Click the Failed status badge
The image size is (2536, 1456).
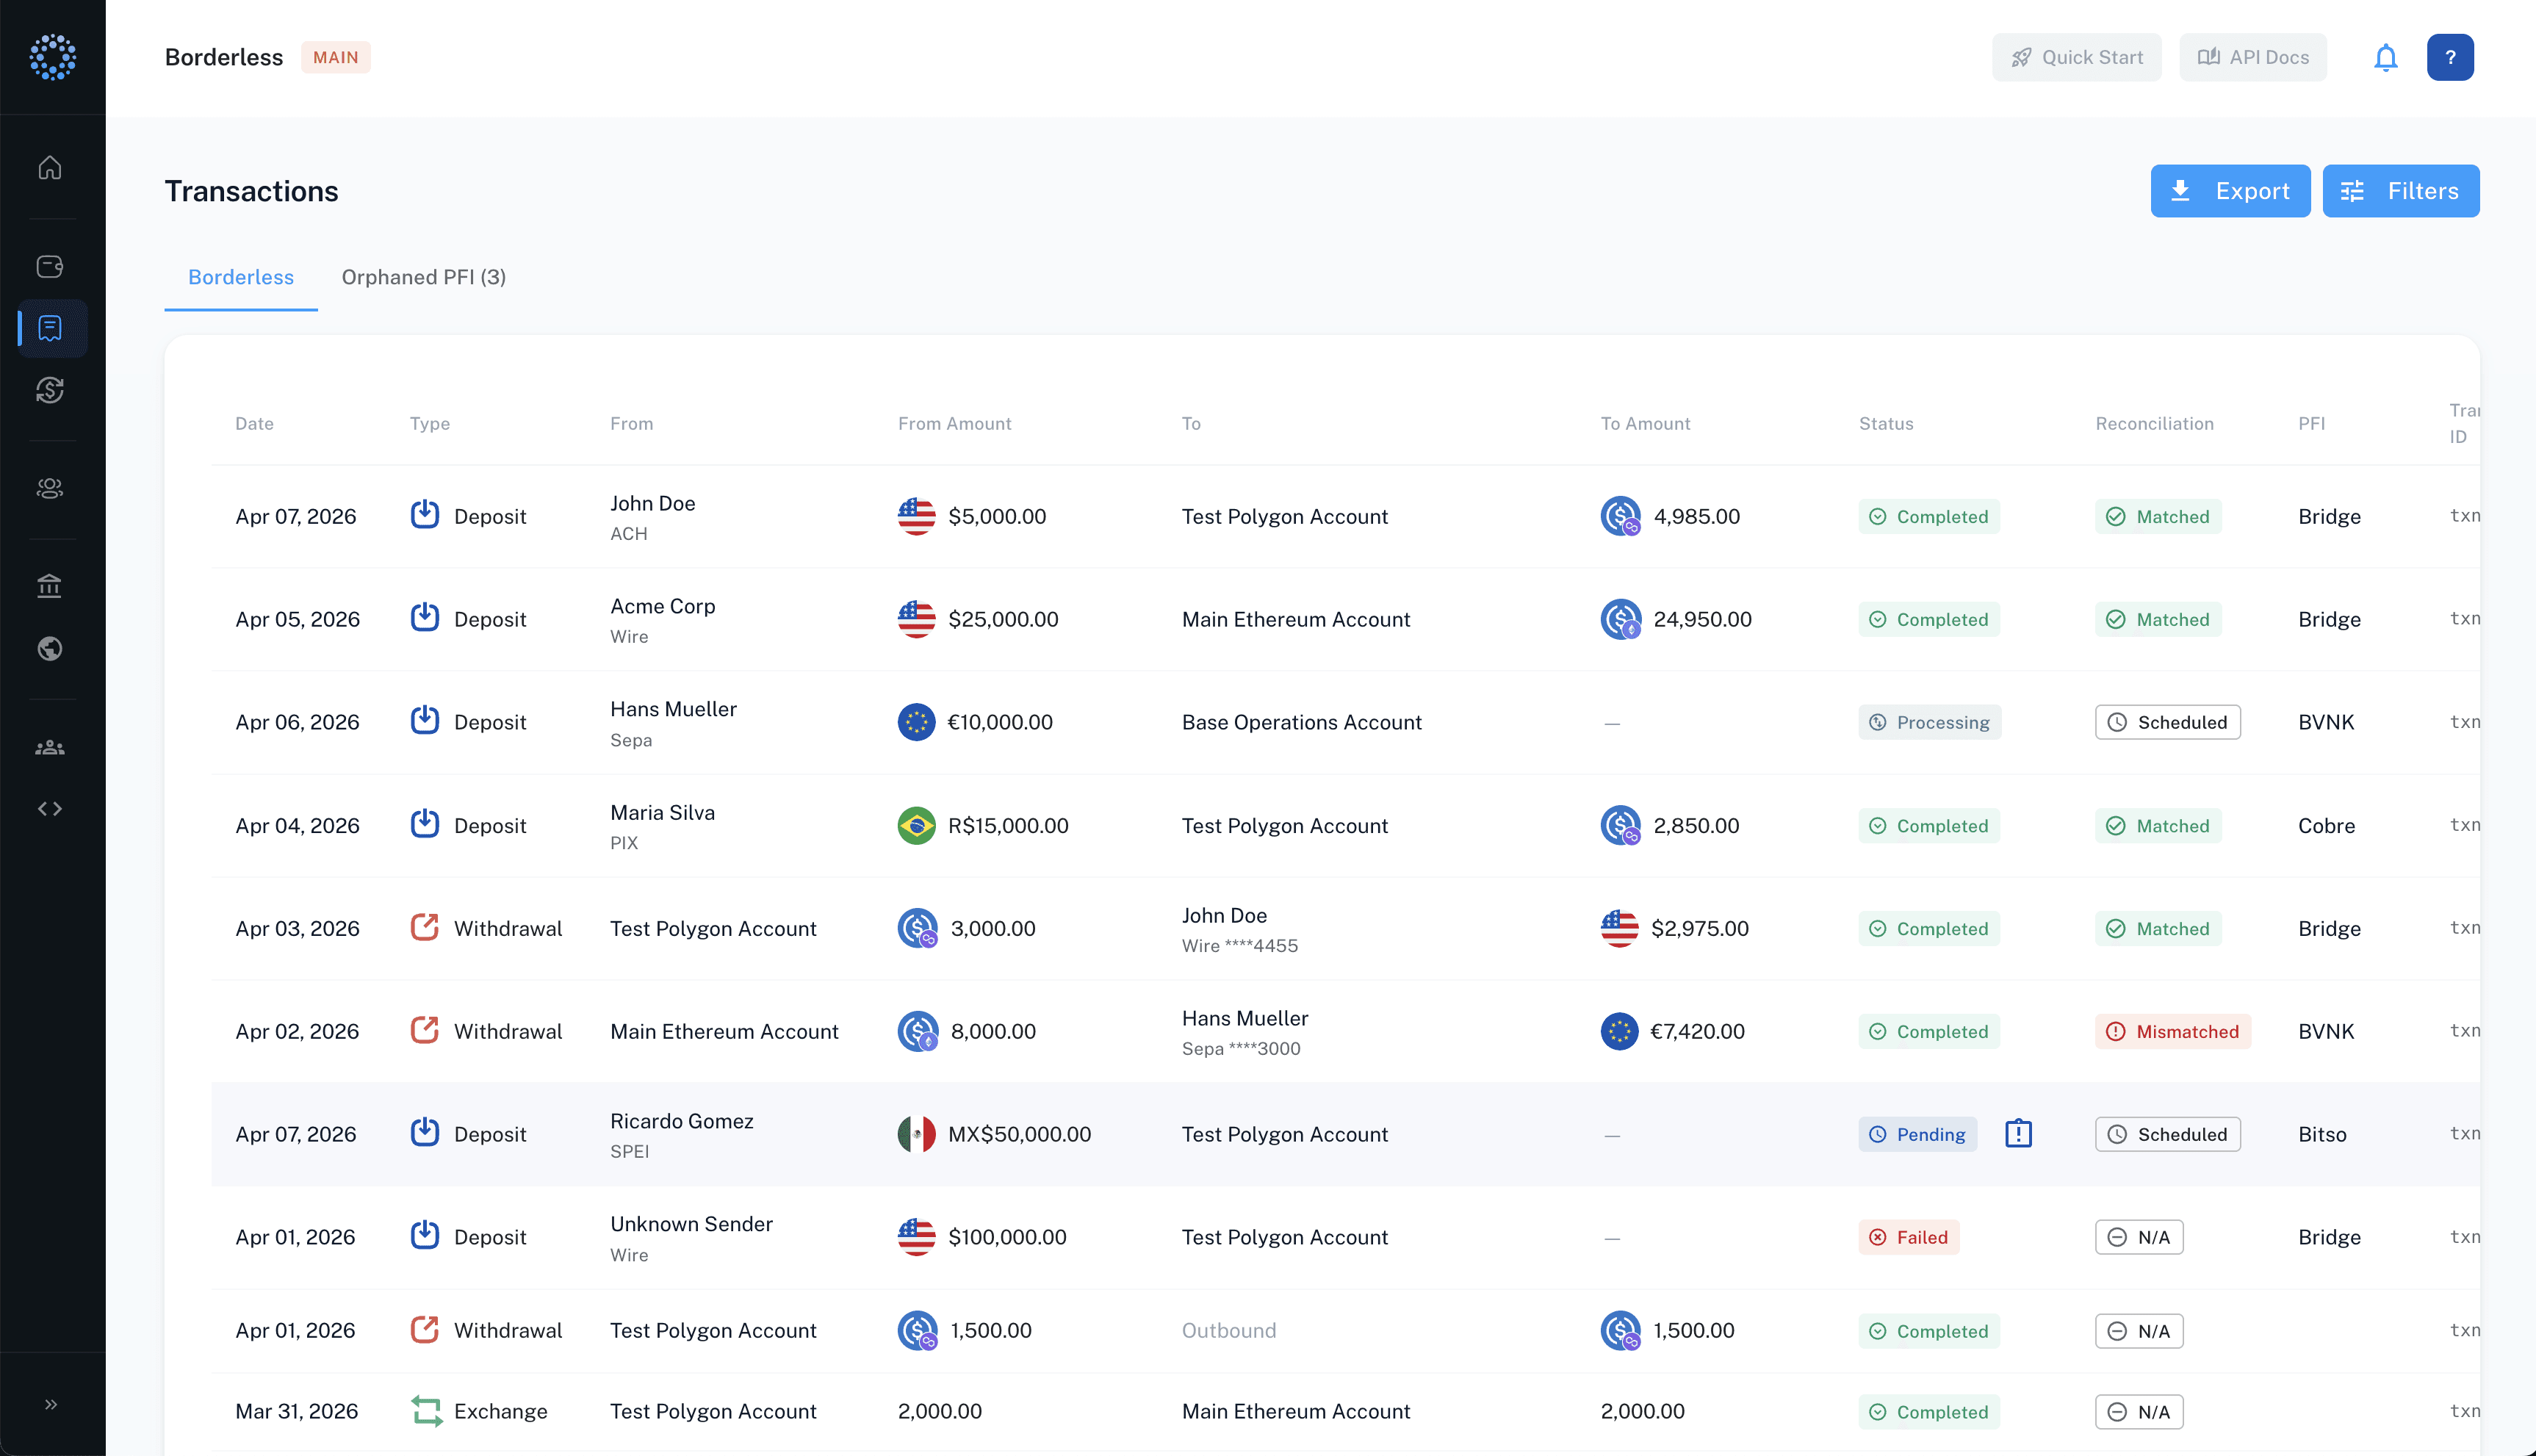[x=1908, y=1237]
